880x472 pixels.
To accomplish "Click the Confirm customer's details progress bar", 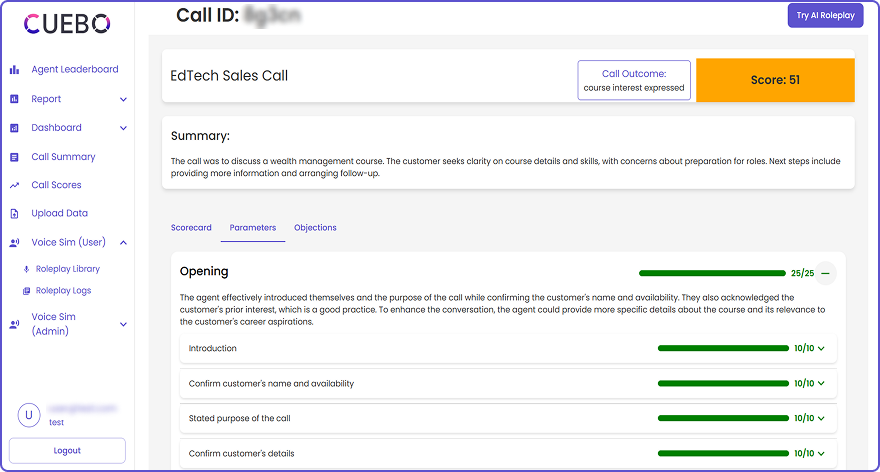I will coord(723,453).
